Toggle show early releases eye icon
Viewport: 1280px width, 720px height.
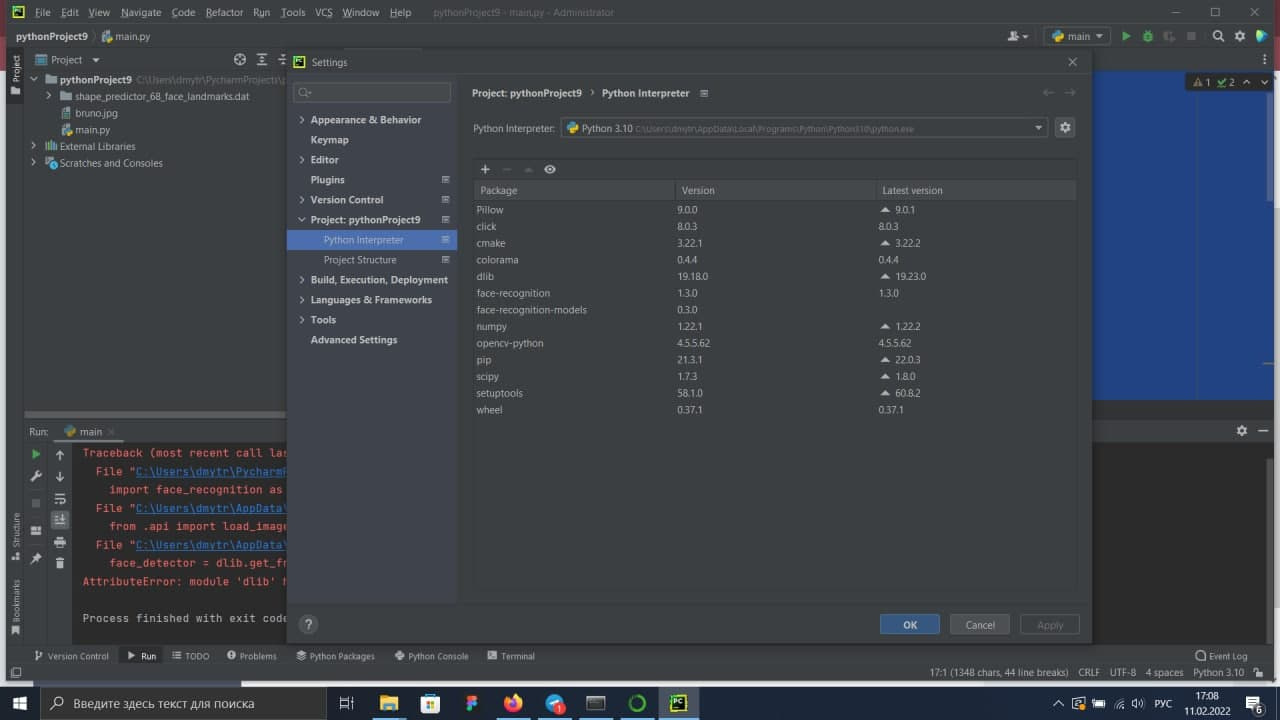[x=550, y=169]
